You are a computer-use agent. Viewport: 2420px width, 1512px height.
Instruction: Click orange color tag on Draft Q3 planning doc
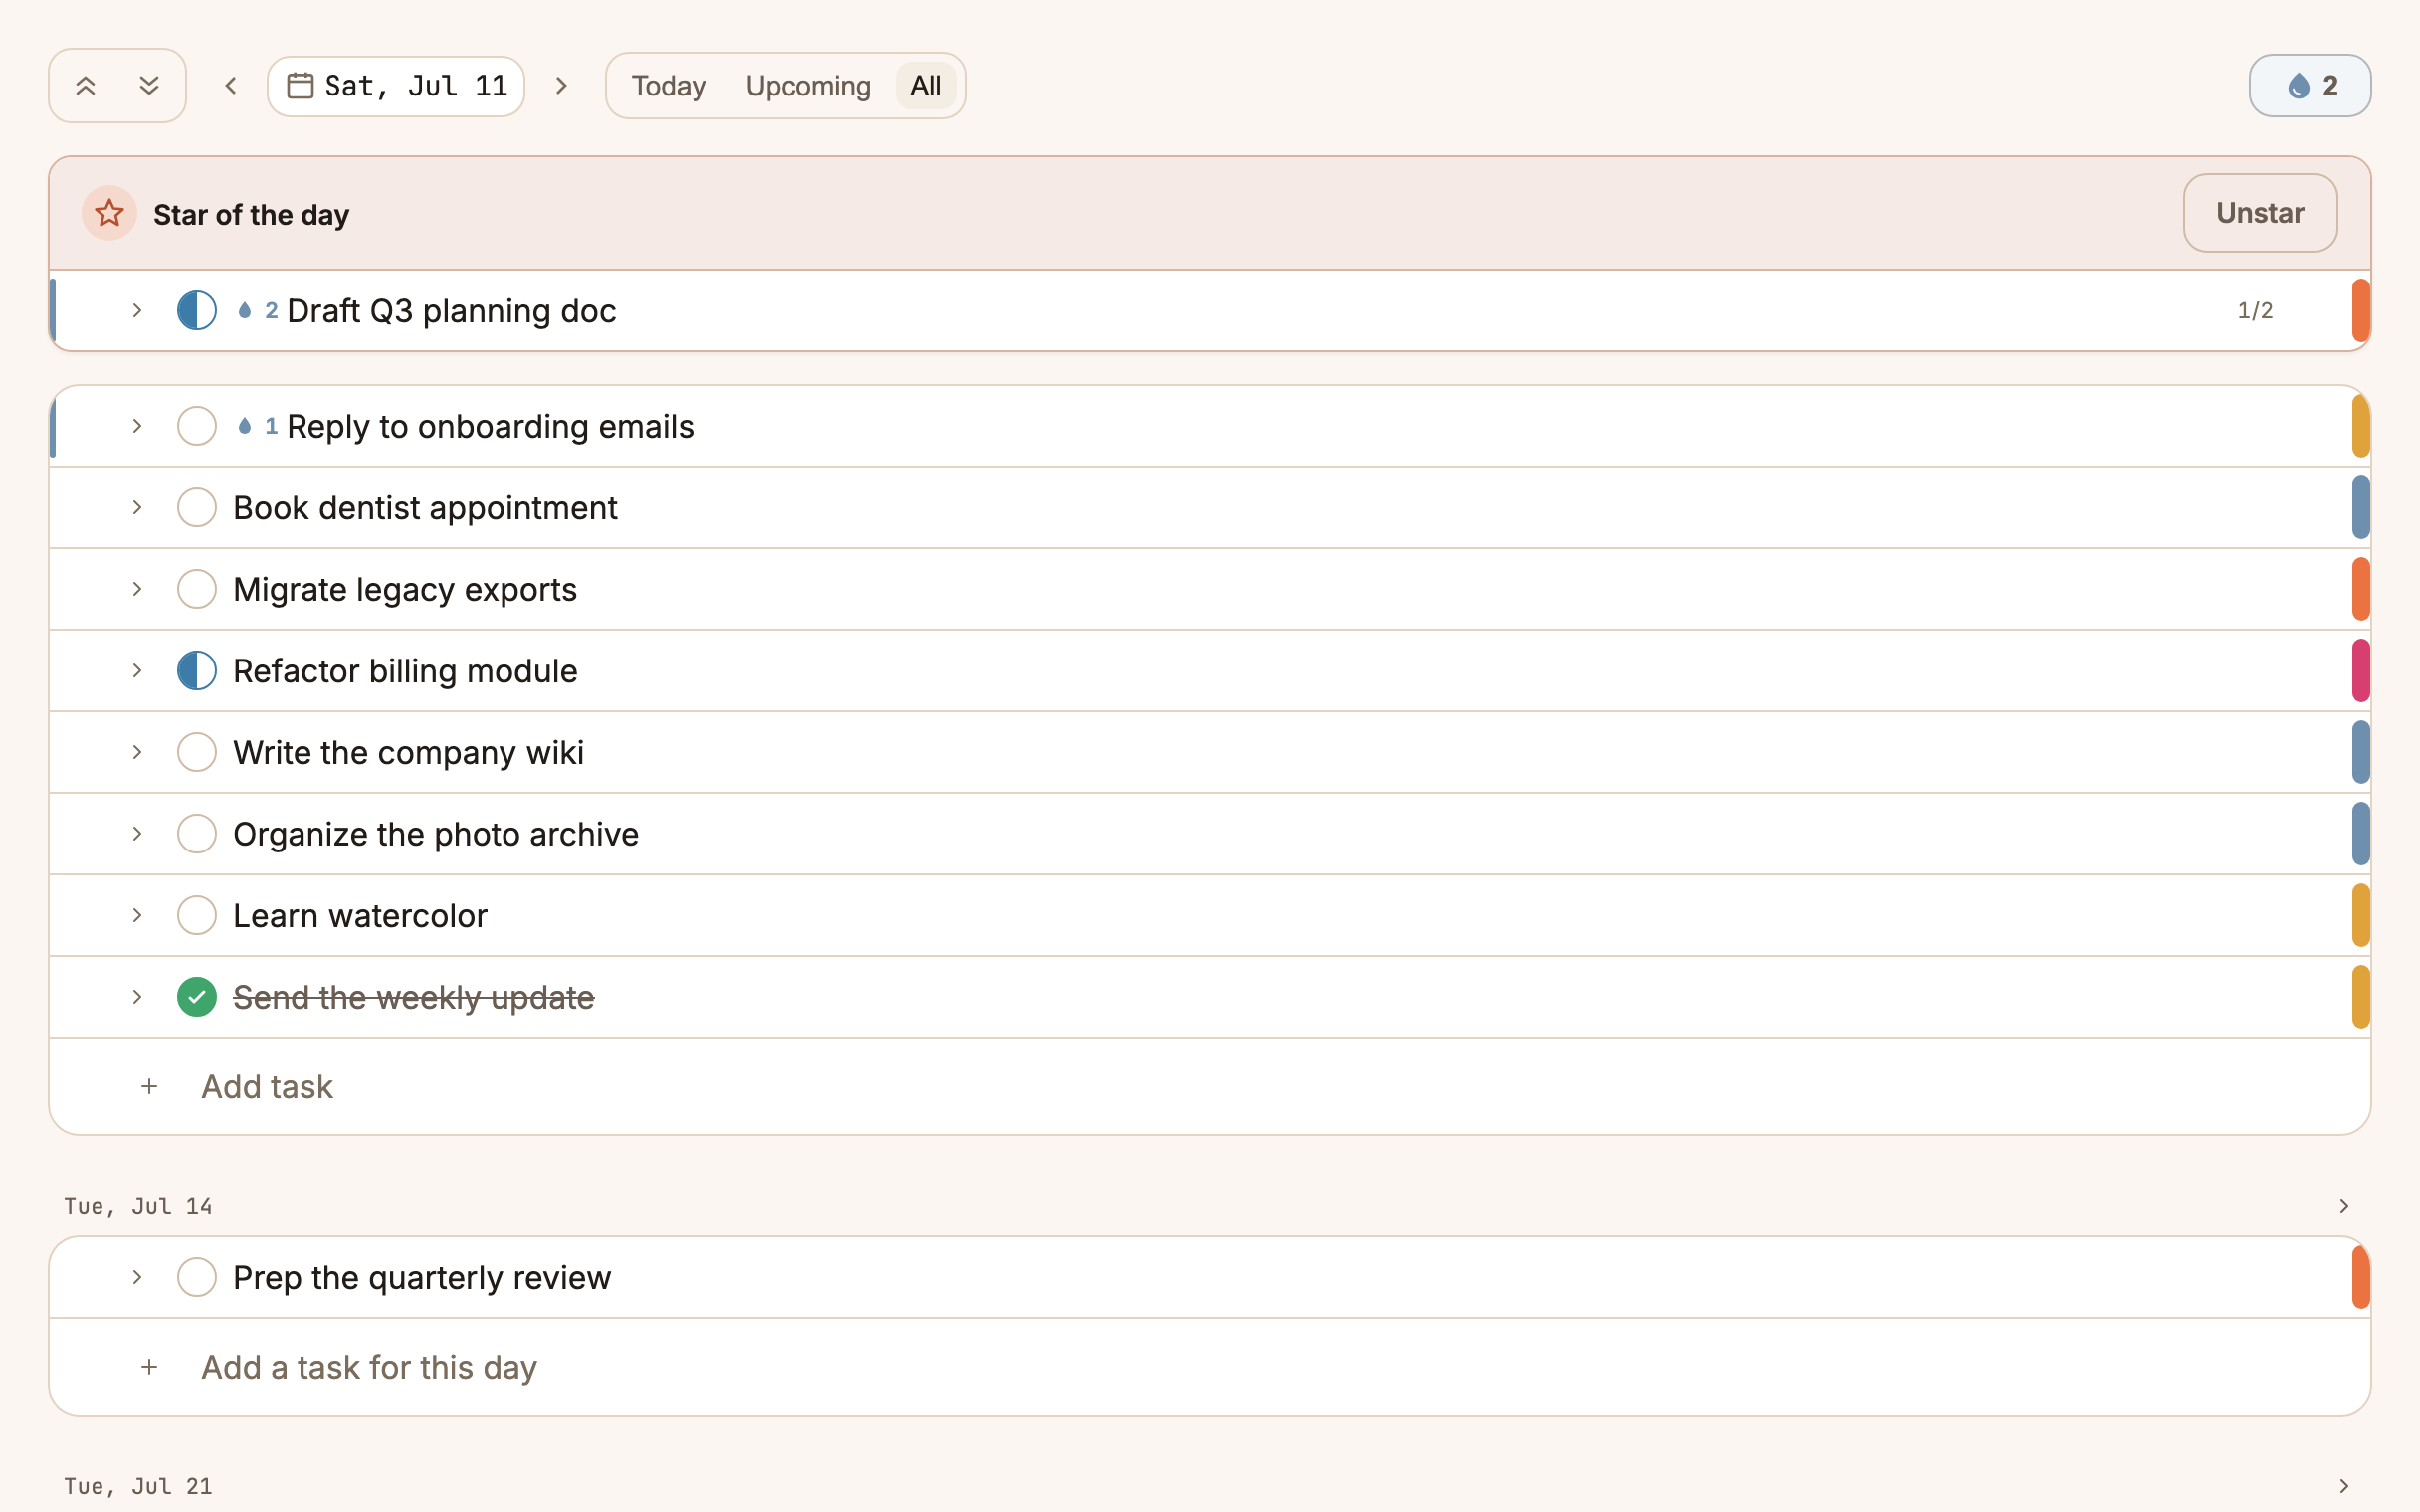pyautogui.click(x=2361, y=311)
